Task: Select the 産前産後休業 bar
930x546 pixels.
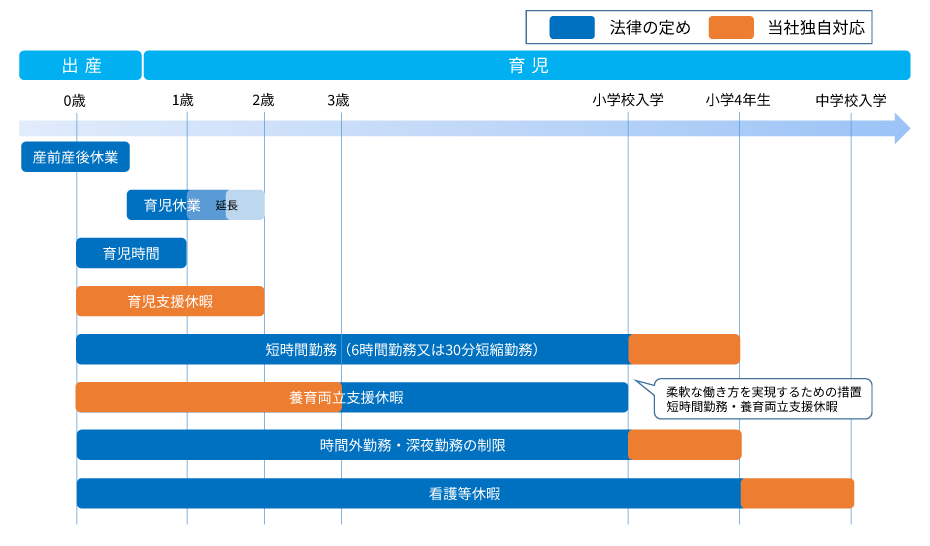Action: pos(75,157)
